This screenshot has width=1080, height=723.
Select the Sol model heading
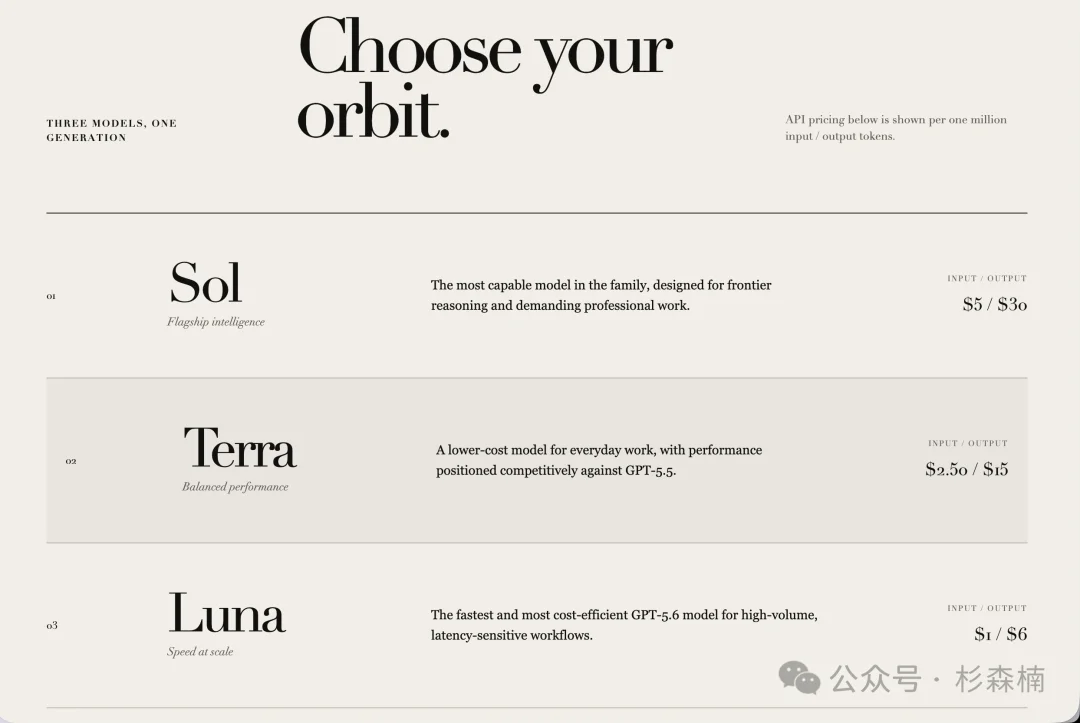tap(205, 282)
